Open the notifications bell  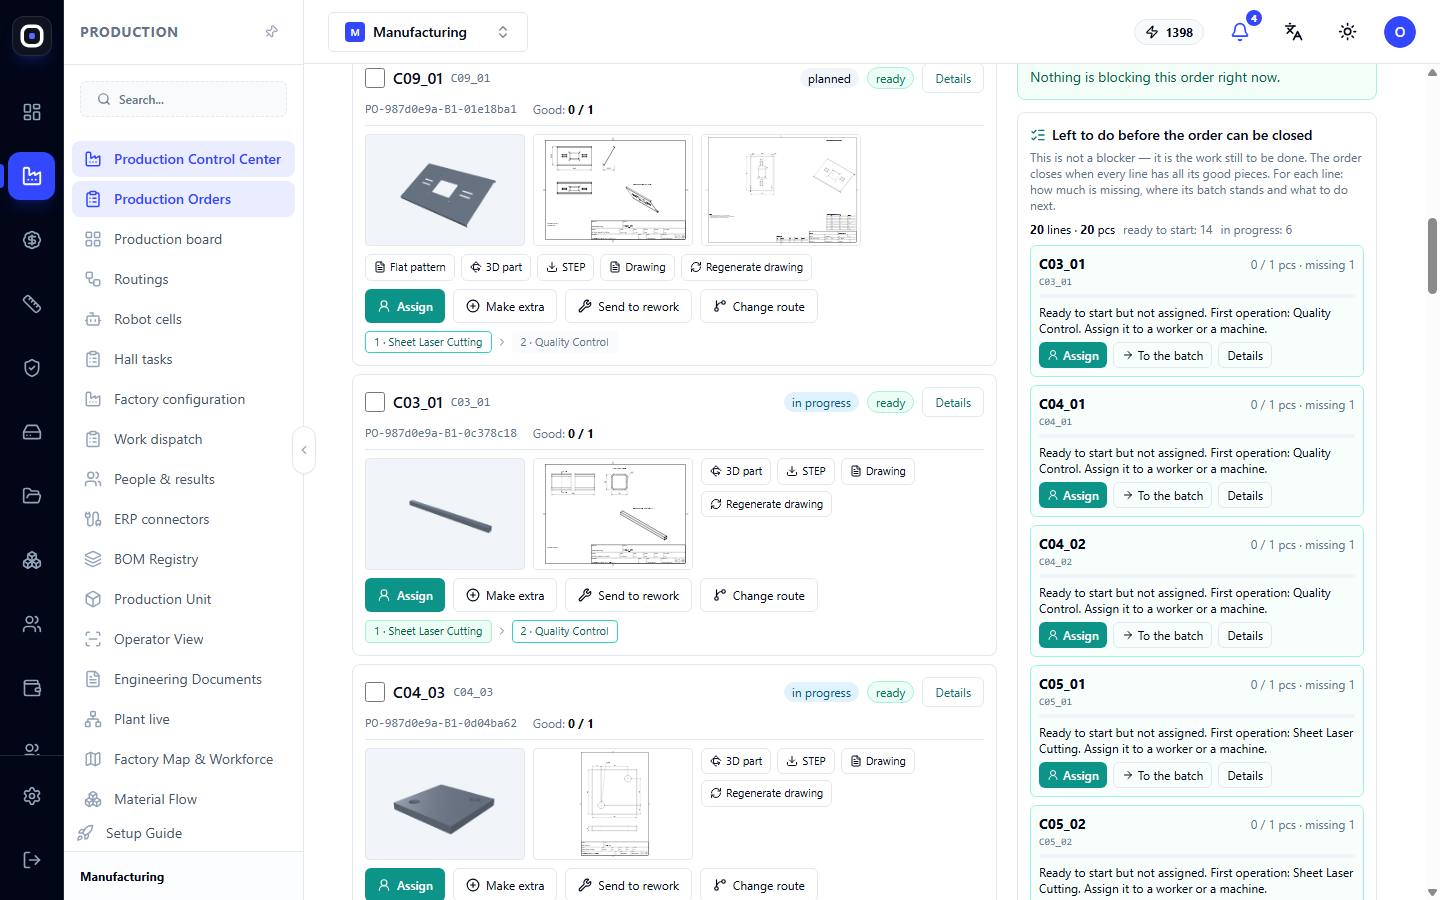point(1240,32)
